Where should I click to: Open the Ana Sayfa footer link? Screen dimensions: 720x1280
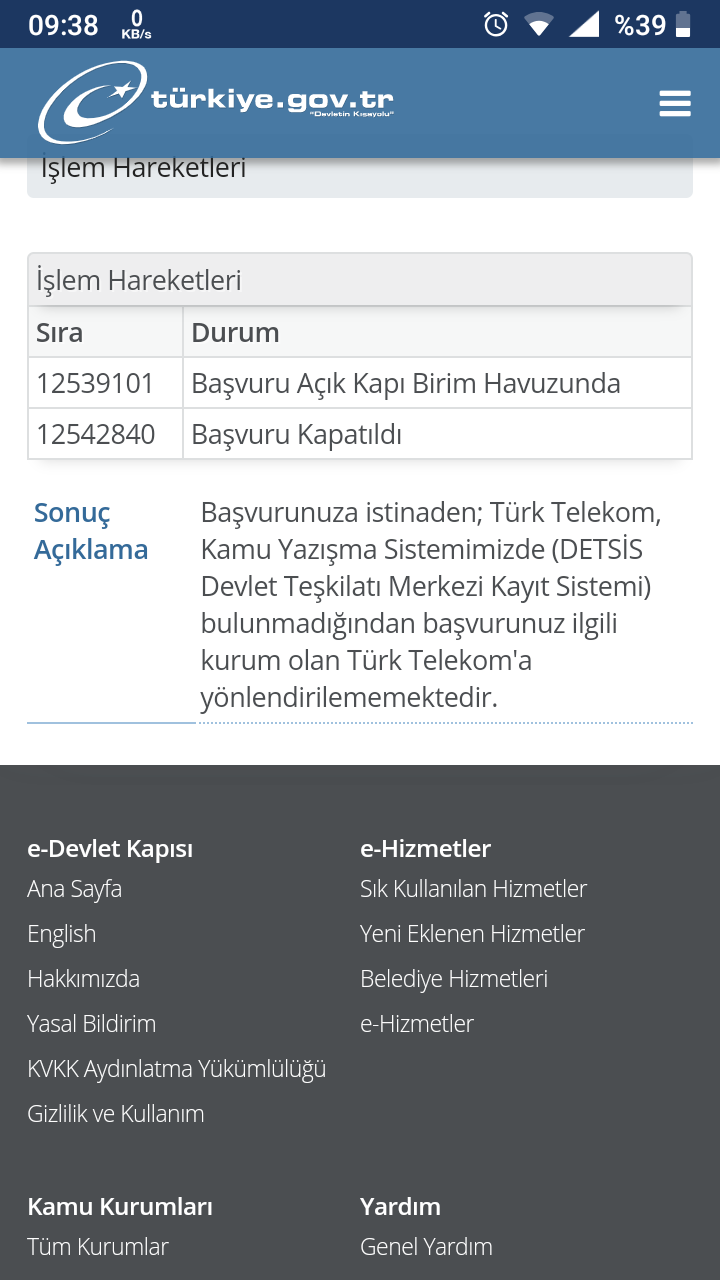coord(75,889)
